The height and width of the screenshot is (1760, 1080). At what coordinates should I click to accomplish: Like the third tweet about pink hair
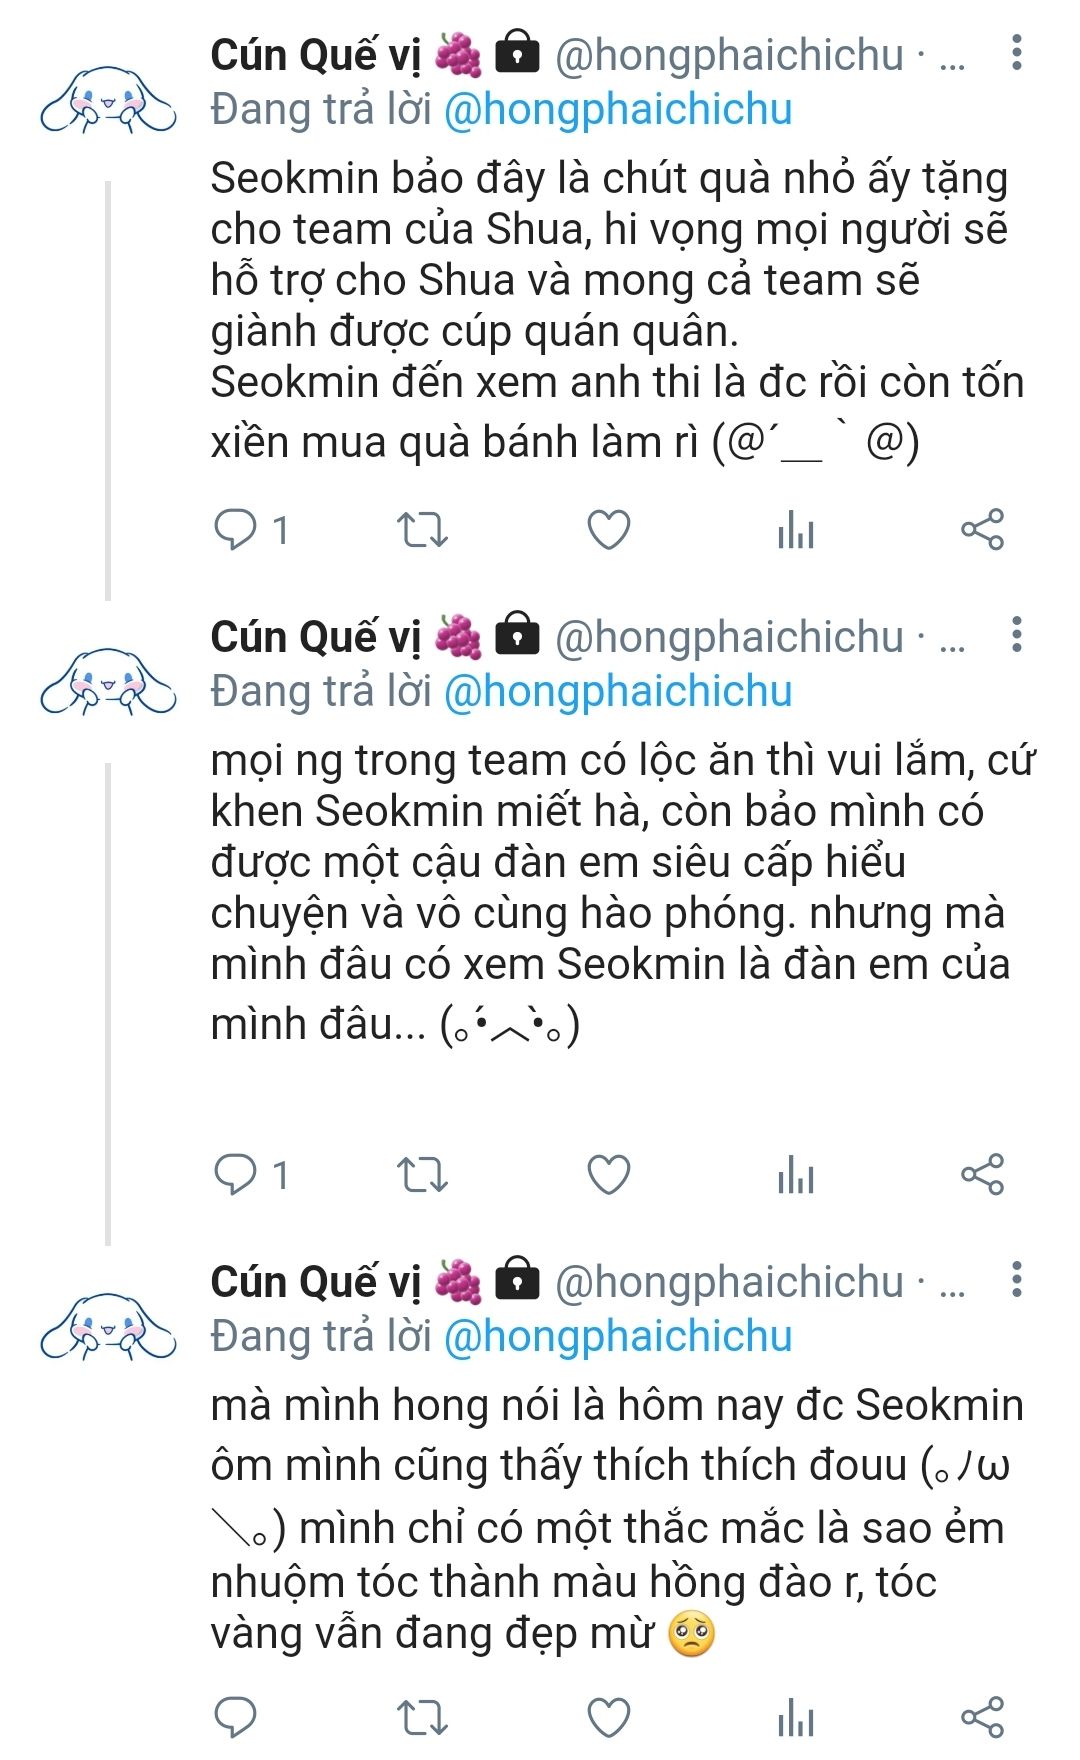(608, 1718)
